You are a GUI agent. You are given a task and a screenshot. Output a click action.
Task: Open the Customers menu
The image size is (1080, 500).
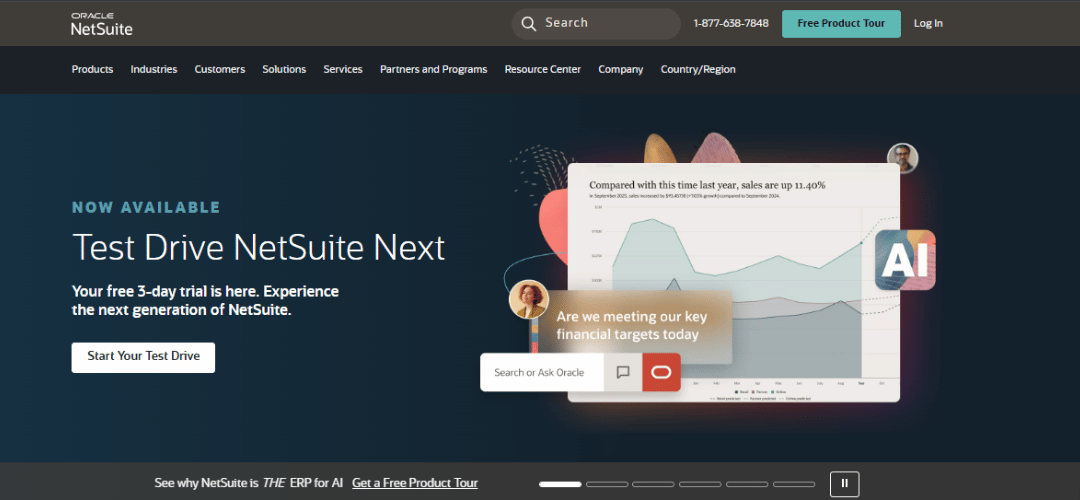220,70
